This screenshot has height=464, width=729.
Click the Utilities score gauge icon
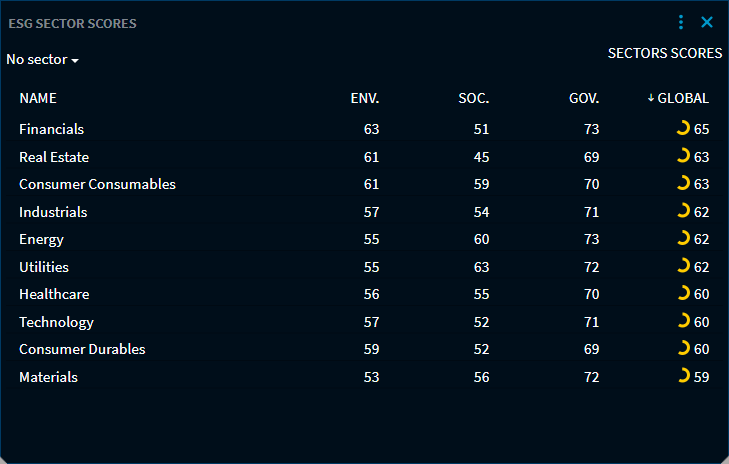point(683,266)
